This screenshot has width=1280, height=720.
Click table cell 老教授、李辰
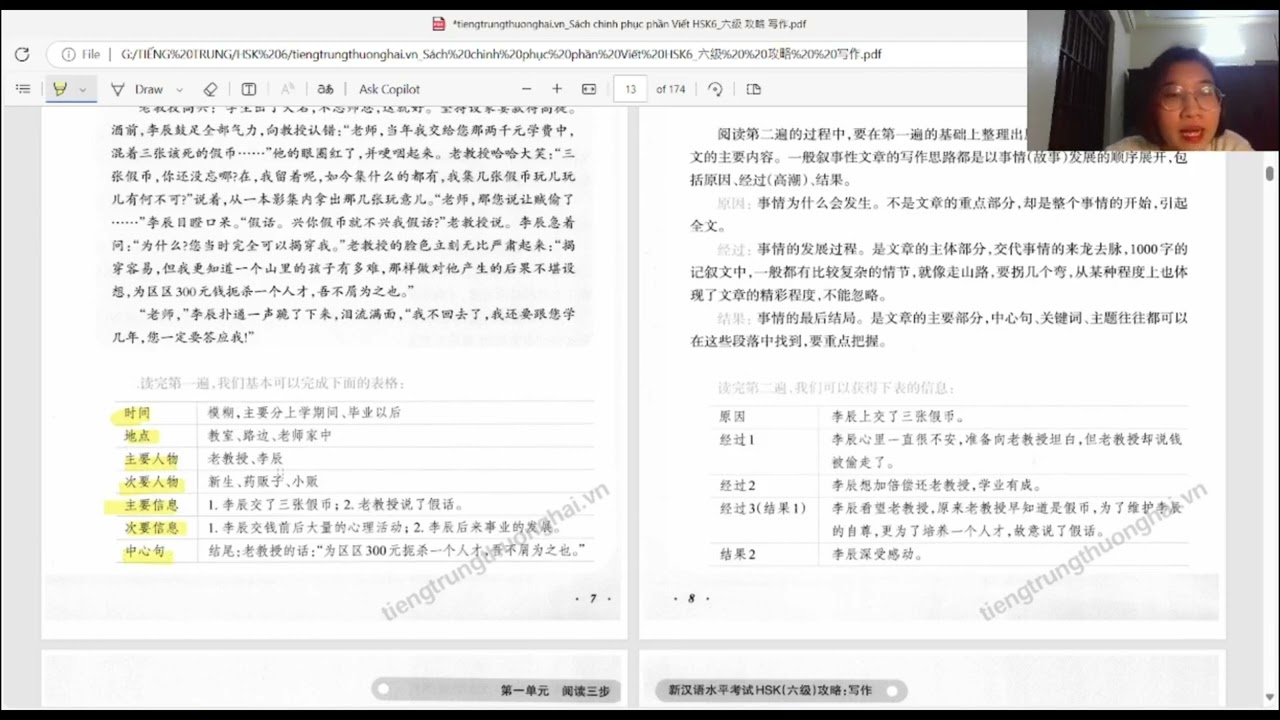(245, 459)
